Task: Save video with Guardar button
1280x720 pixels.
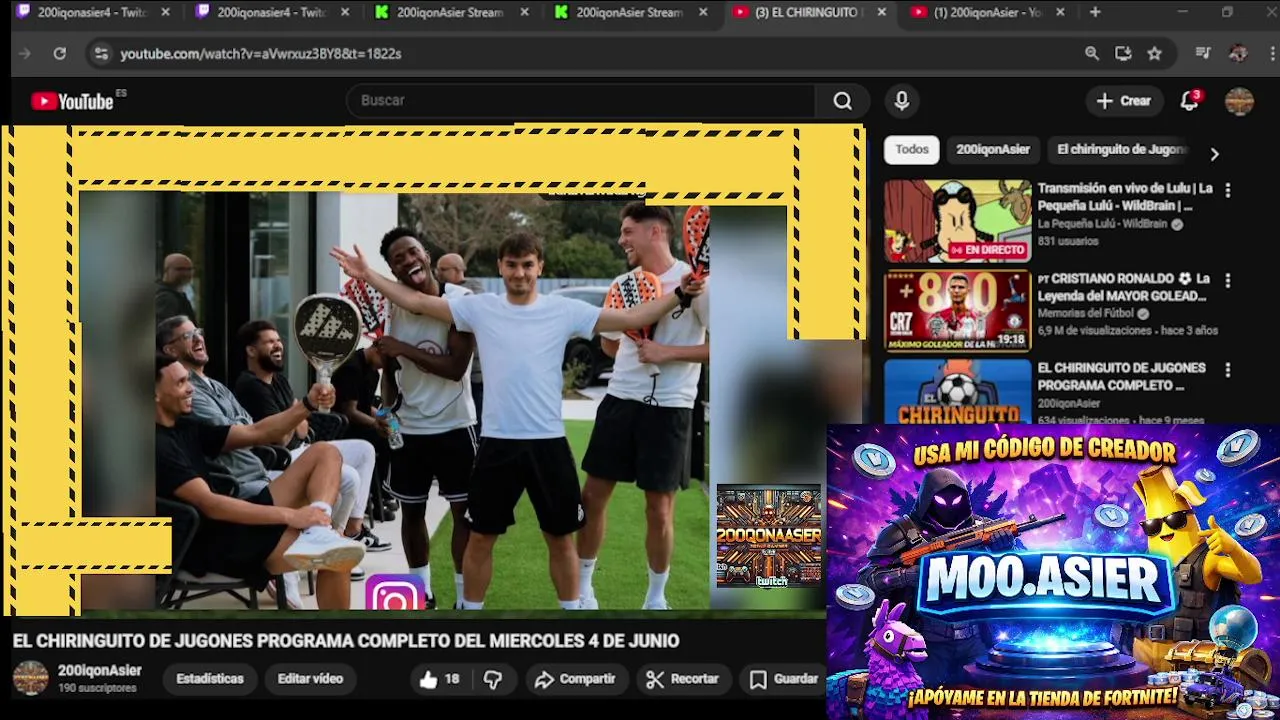Action: tap(784, 679)
